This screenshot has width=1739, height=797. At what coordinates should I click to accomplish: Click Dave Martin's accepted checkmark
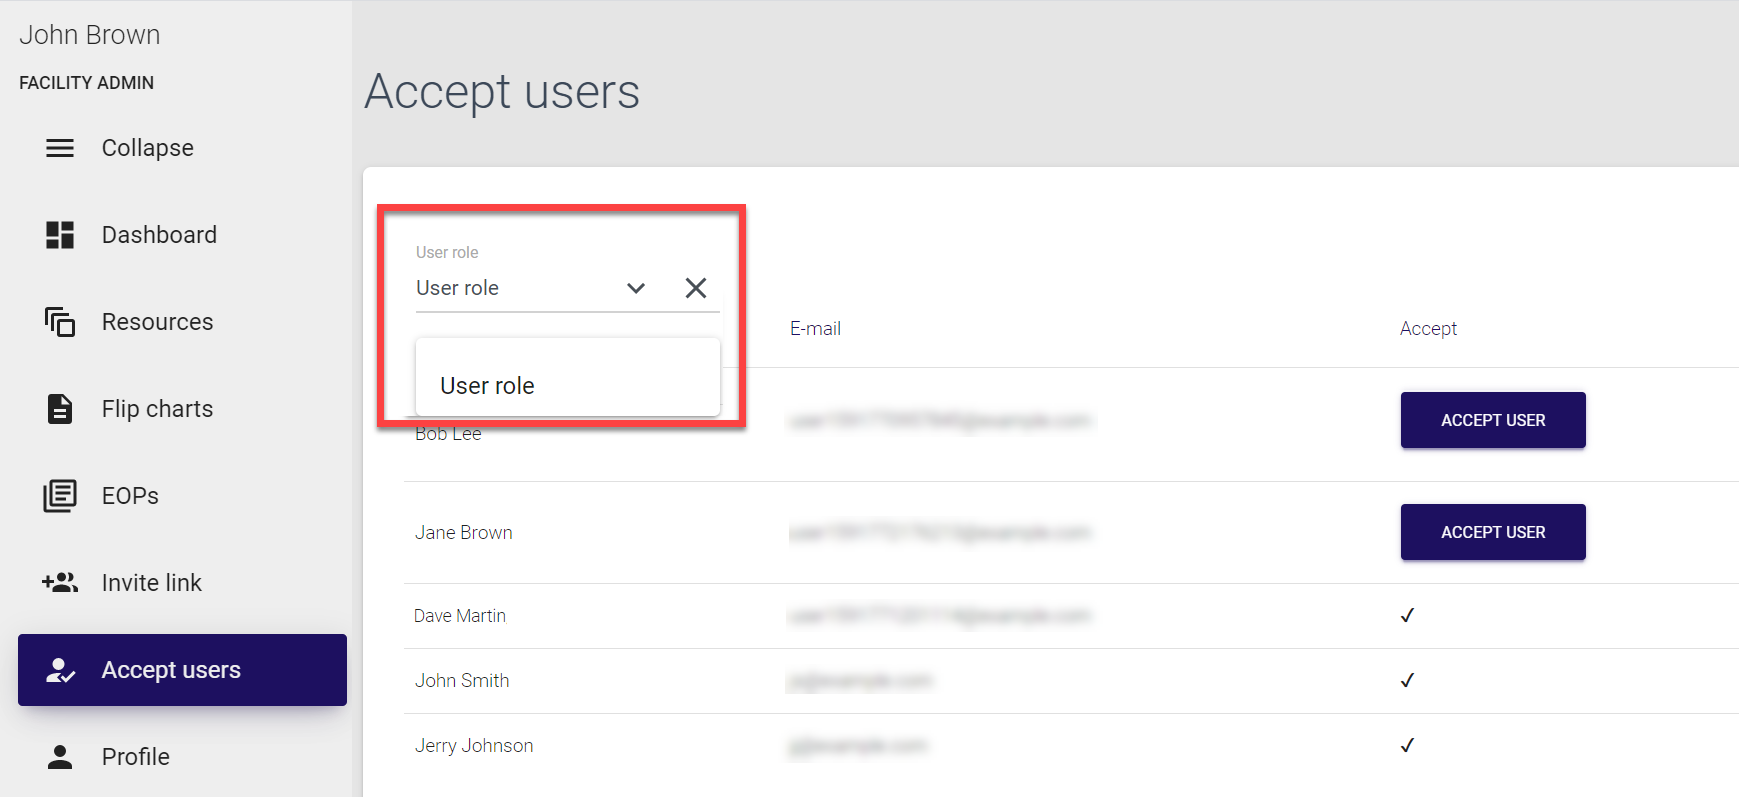click(1407, 616)
